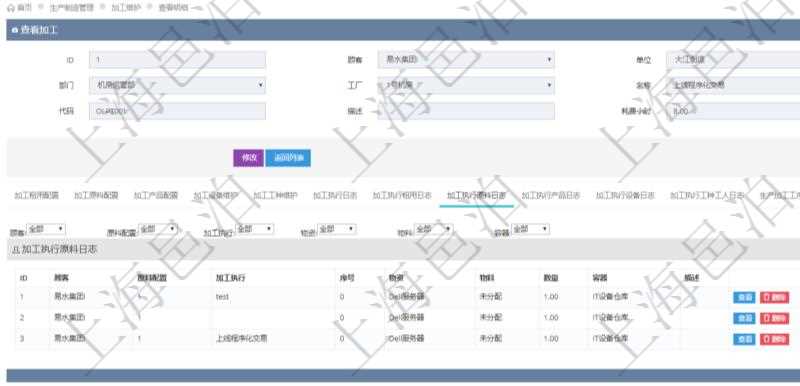Click the 物料 column header

[486, 278]
